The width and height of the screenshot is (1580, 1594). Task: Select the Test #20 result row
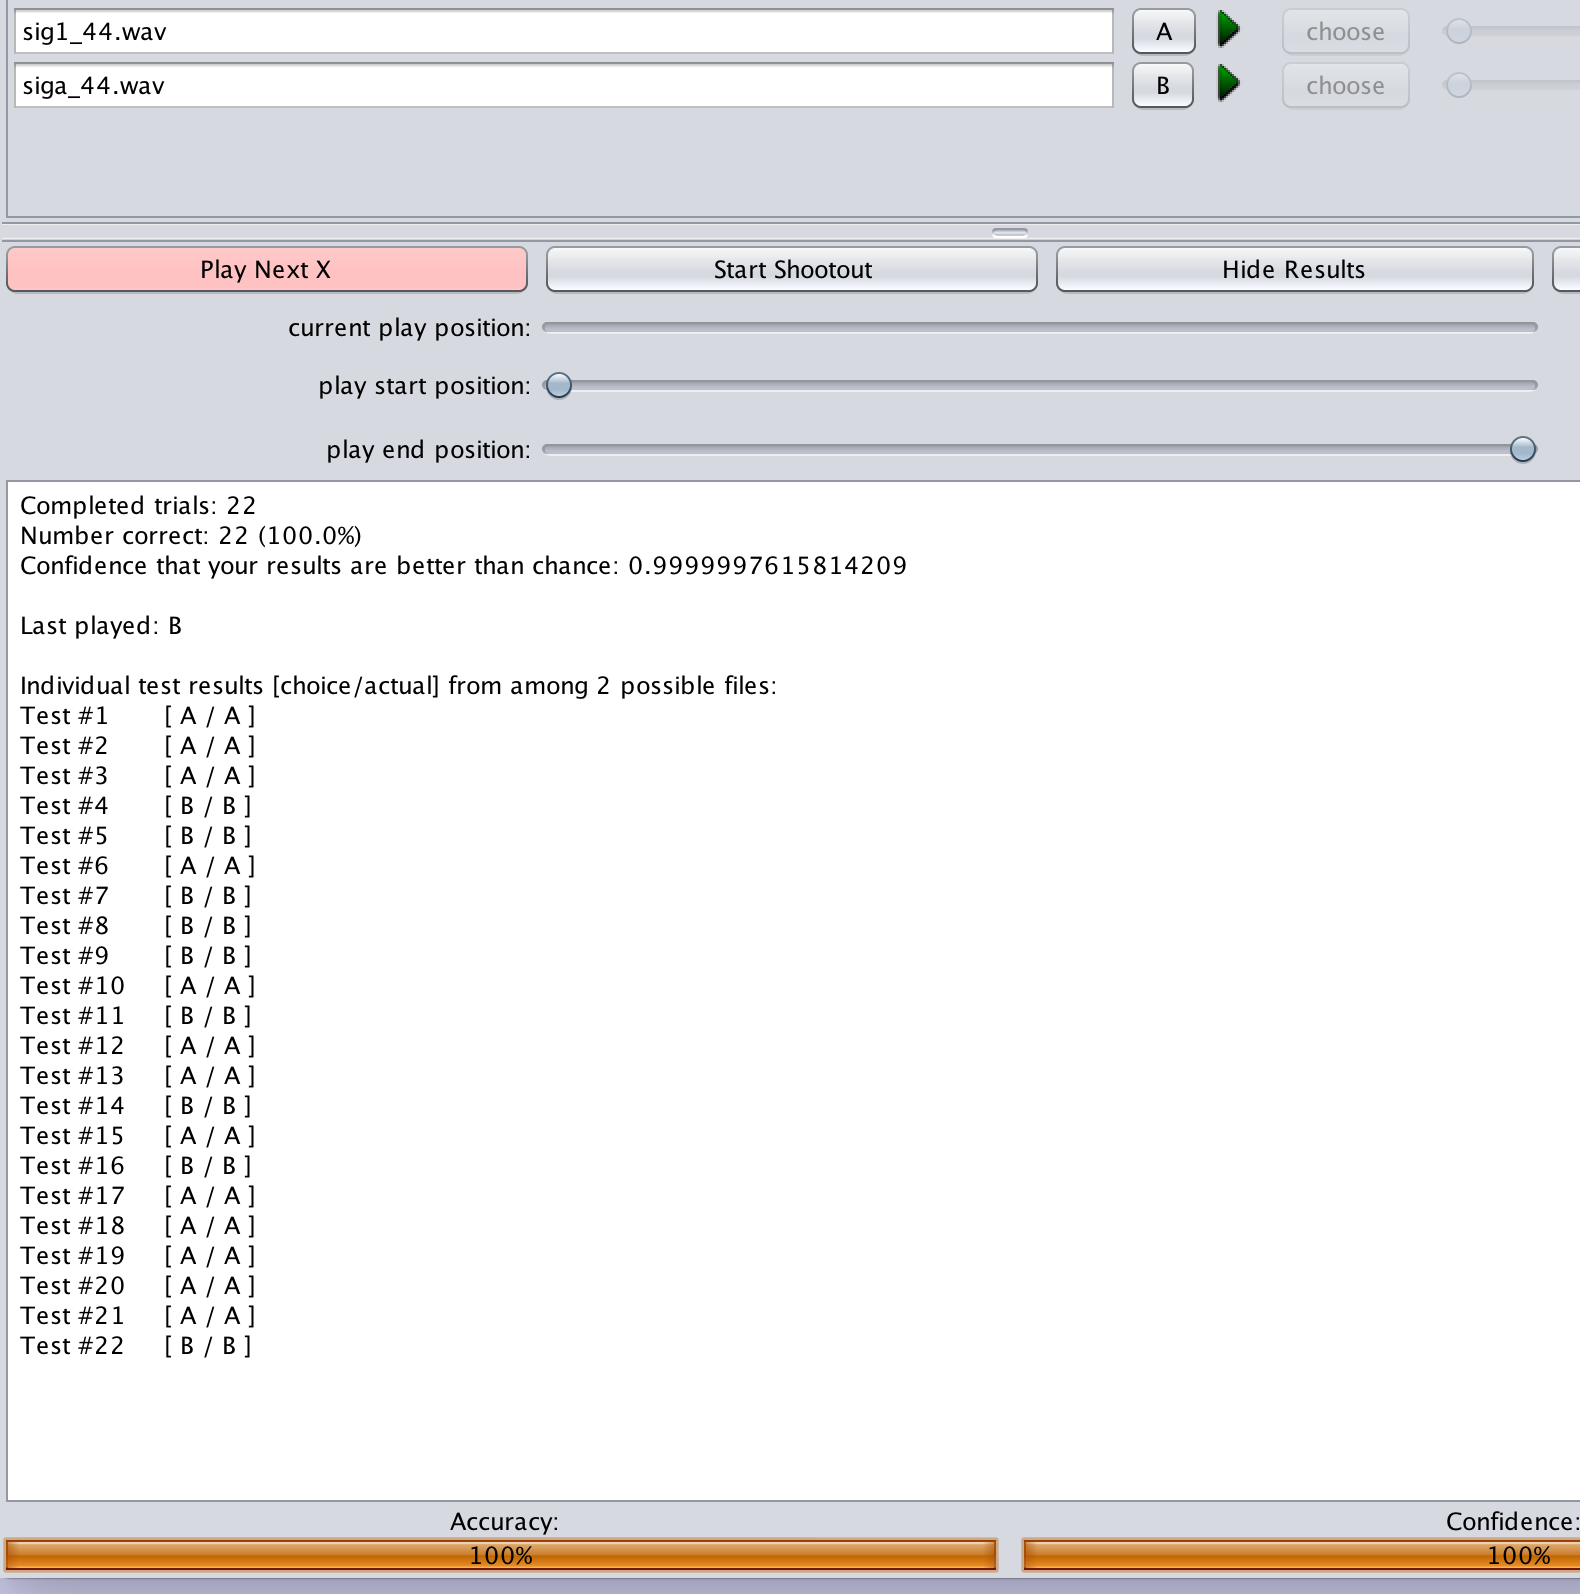coord(138,1285)
